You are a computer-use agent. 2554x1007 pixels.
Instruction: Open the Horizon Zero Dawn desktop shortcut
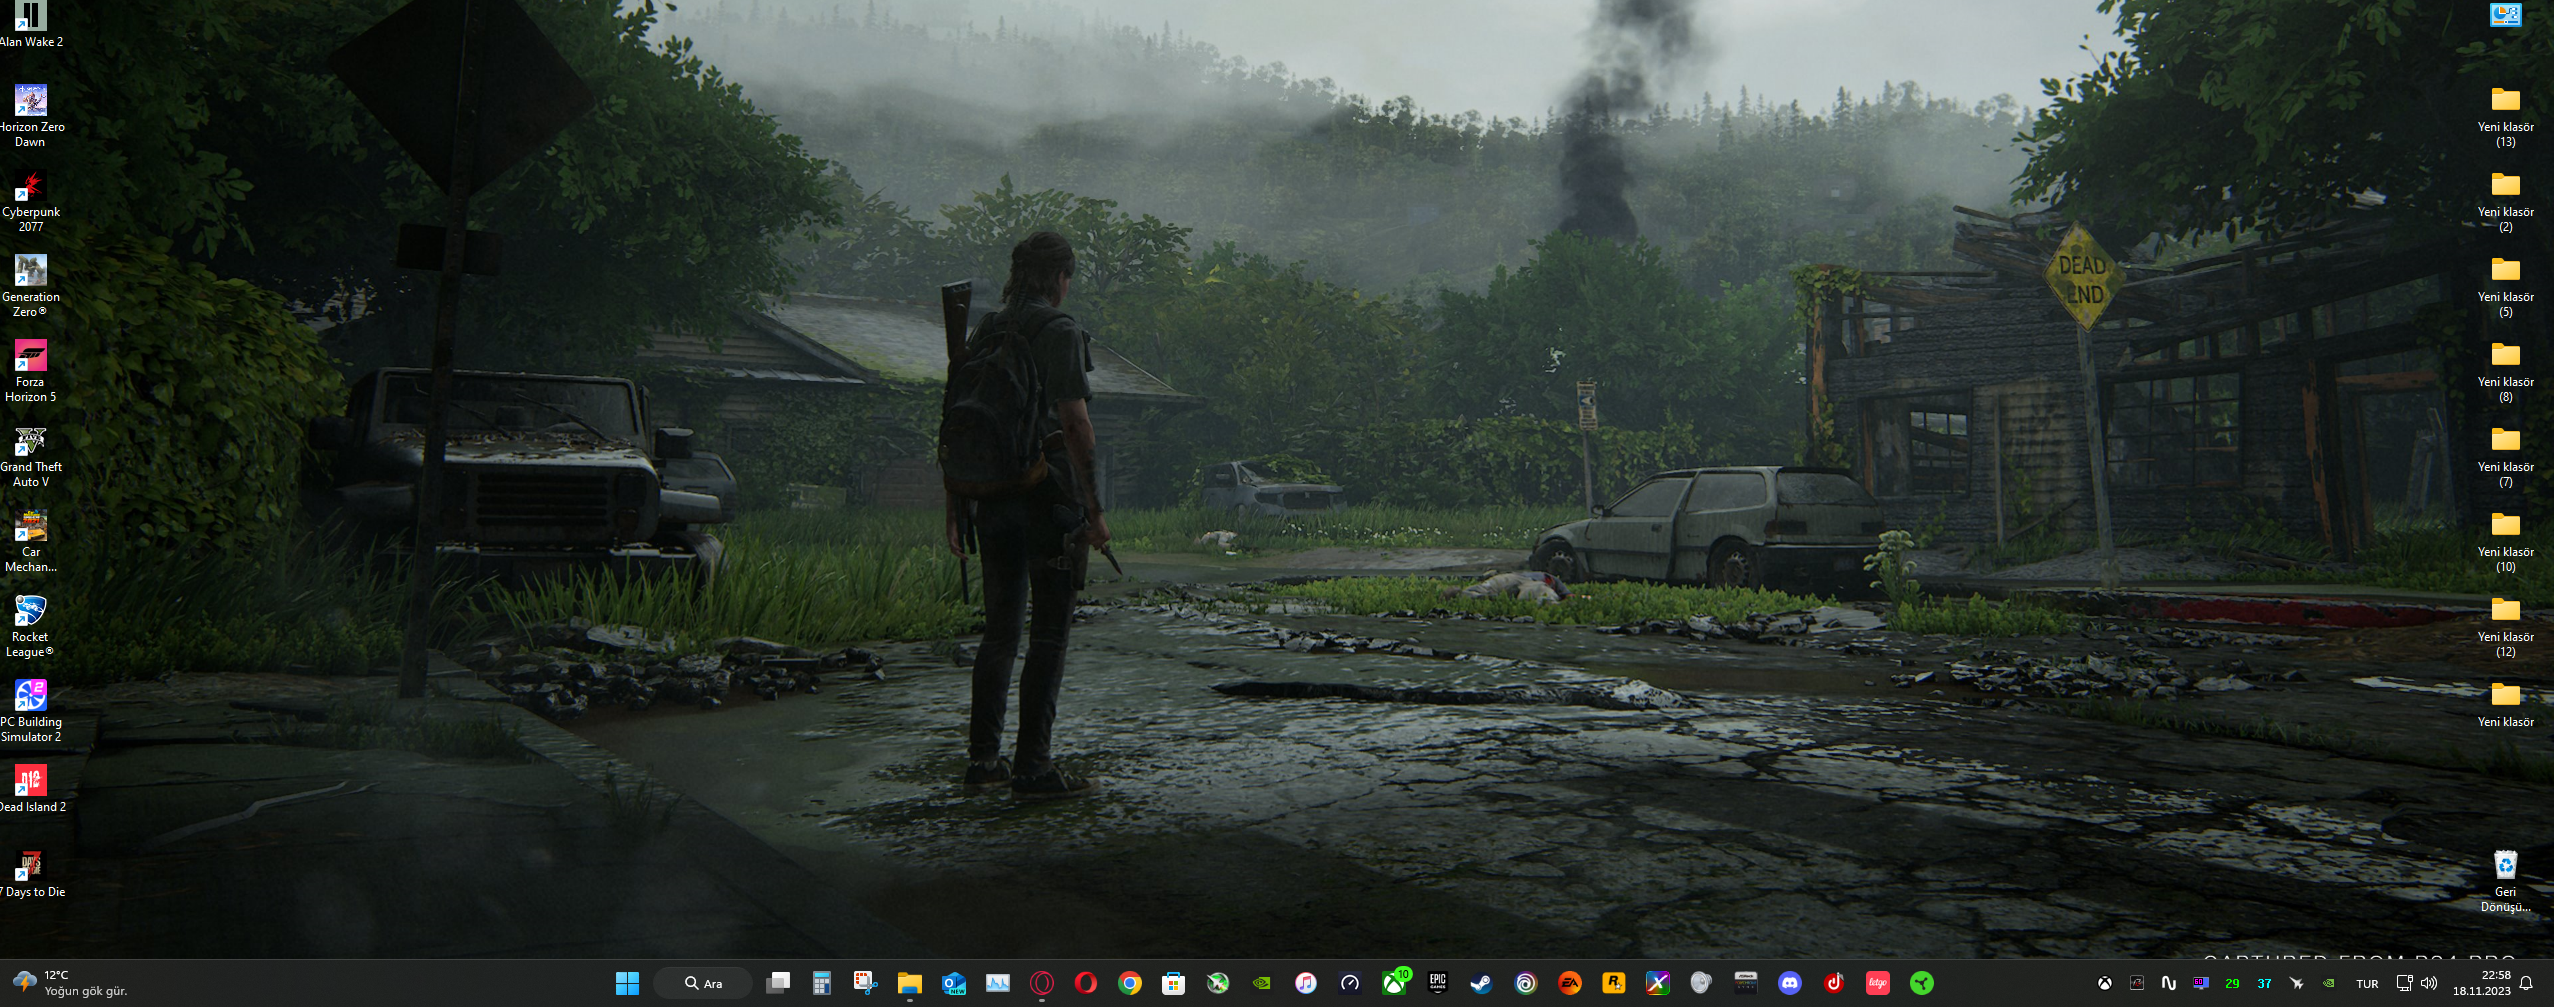(x=30, y=116)
